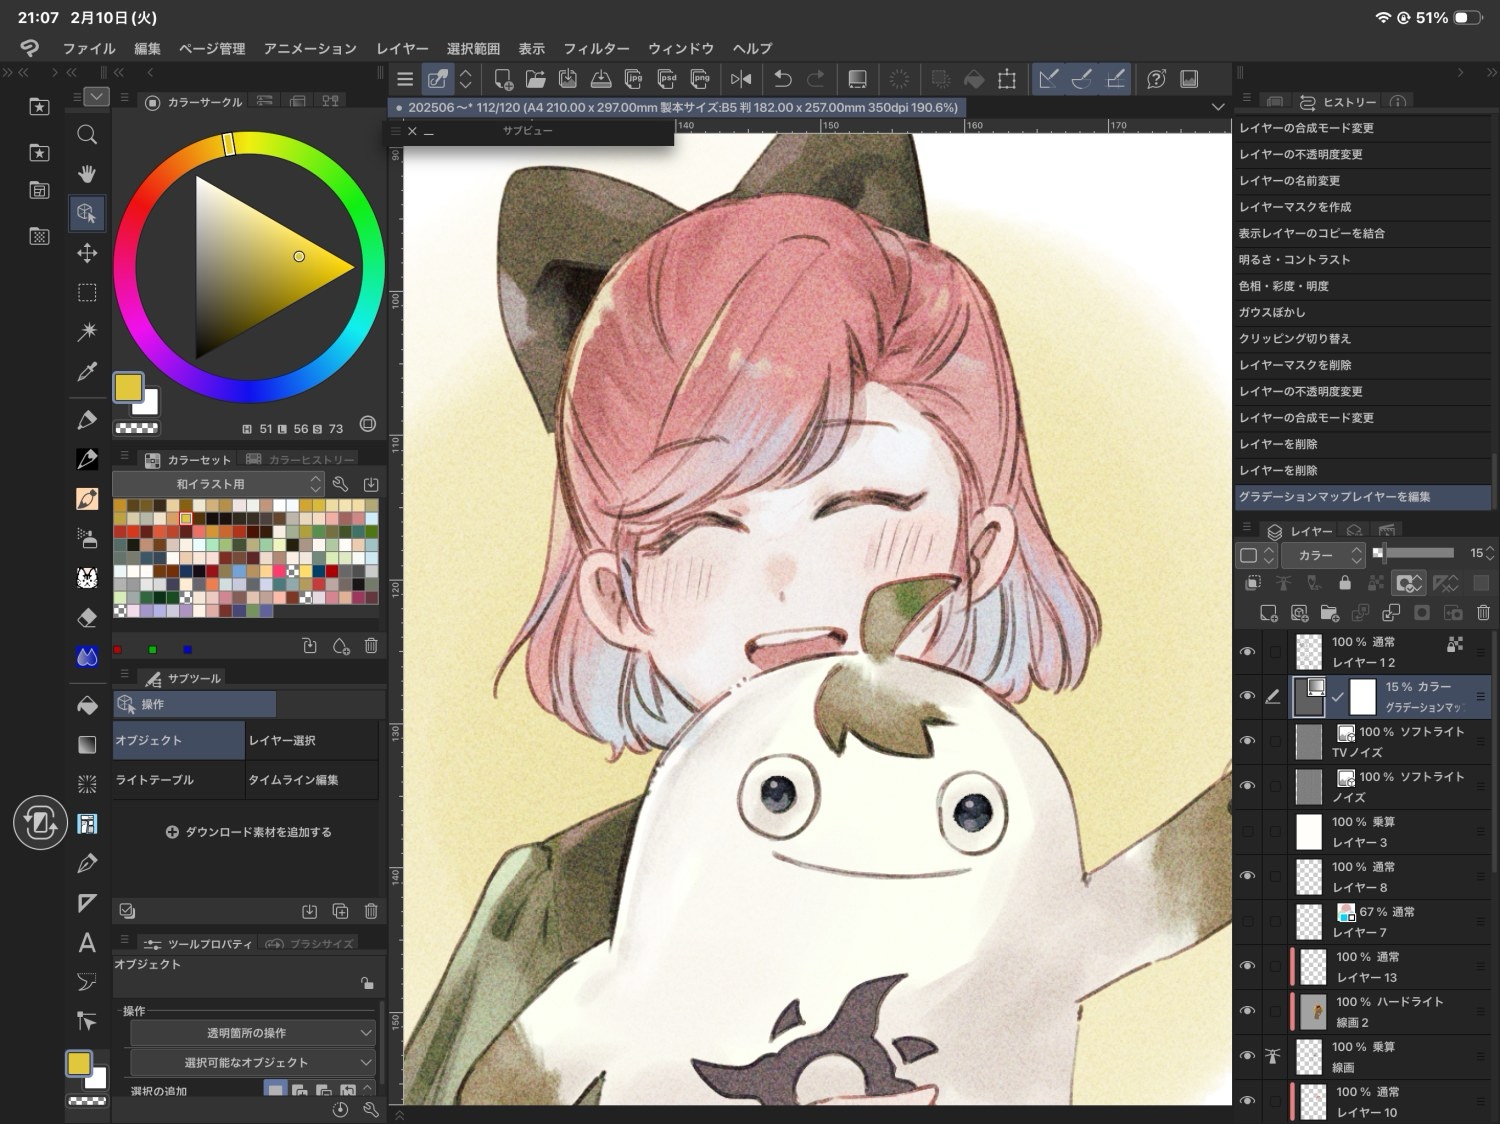The image size is (1500, 1124).
Task: Select the Text tool
Action: click(87, 942)
